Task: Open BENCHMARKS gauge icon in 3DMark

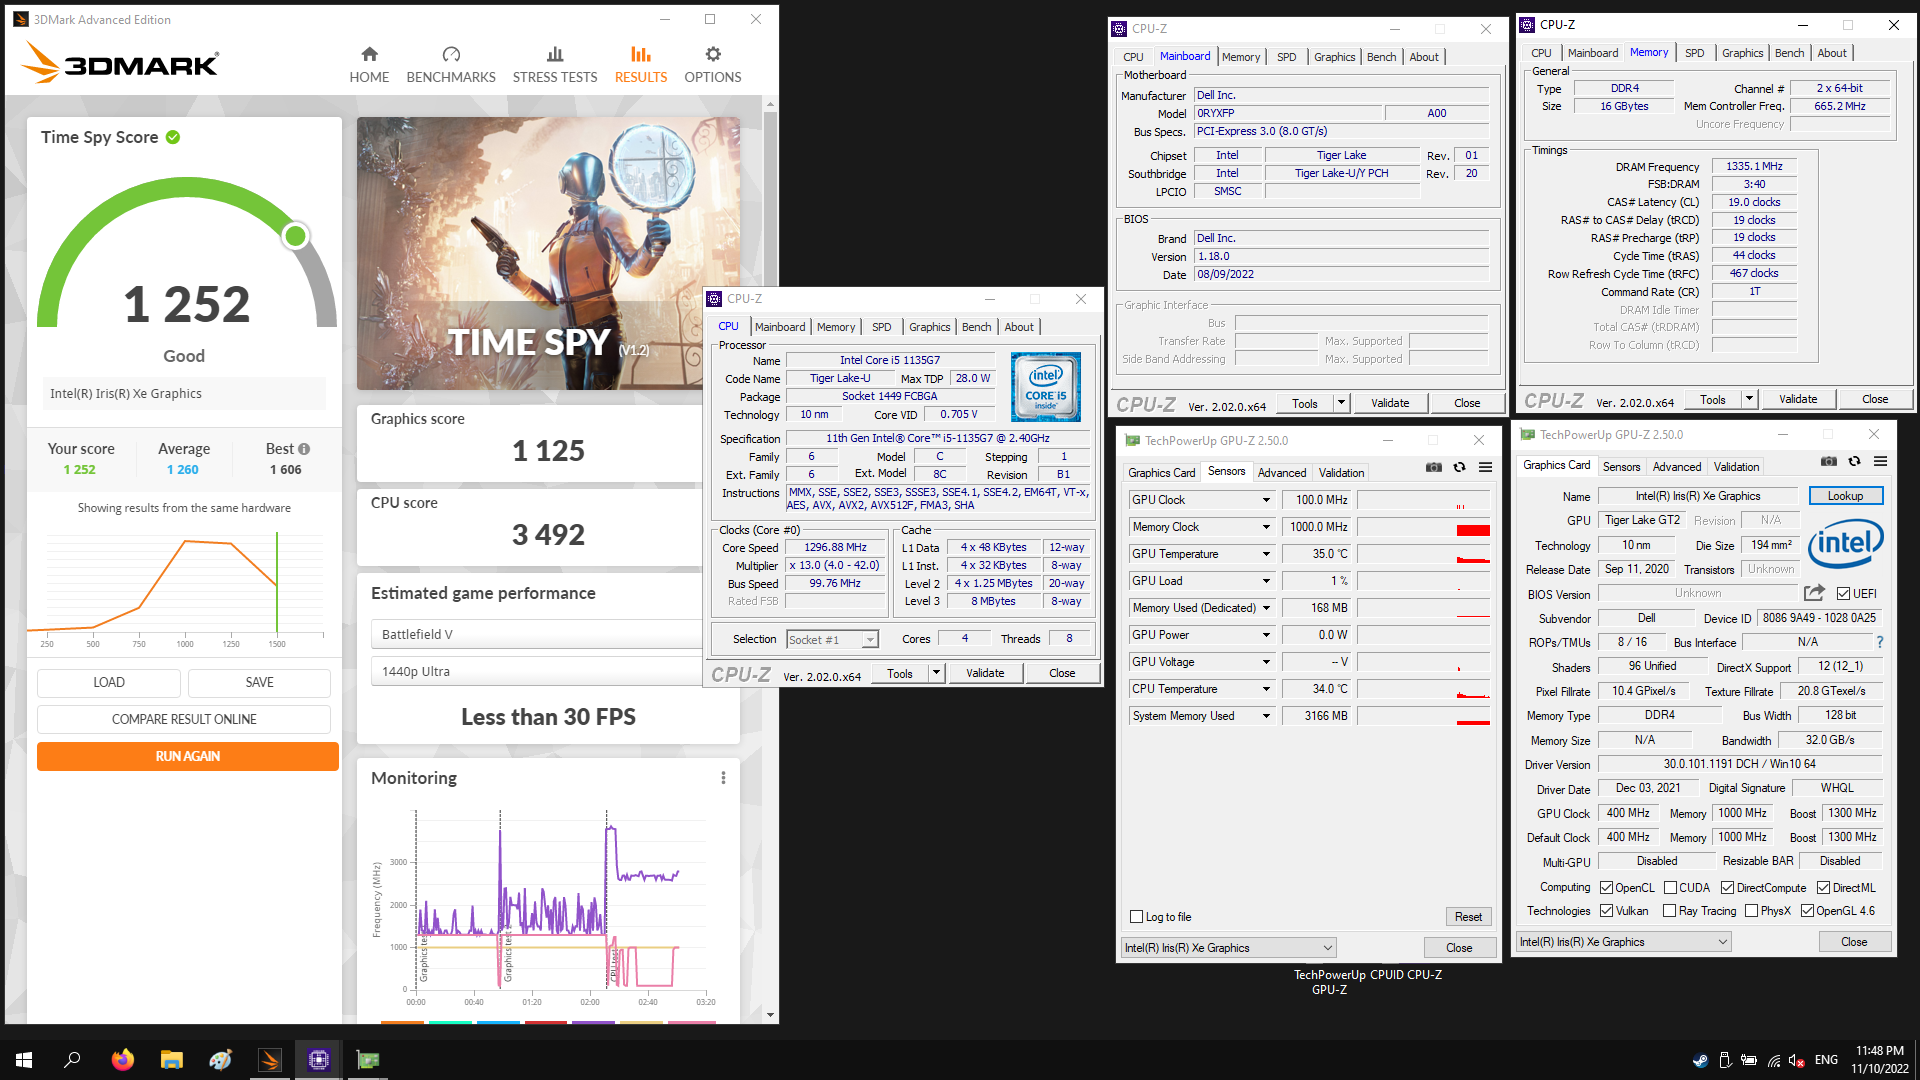Action: (x=451, y=54)
